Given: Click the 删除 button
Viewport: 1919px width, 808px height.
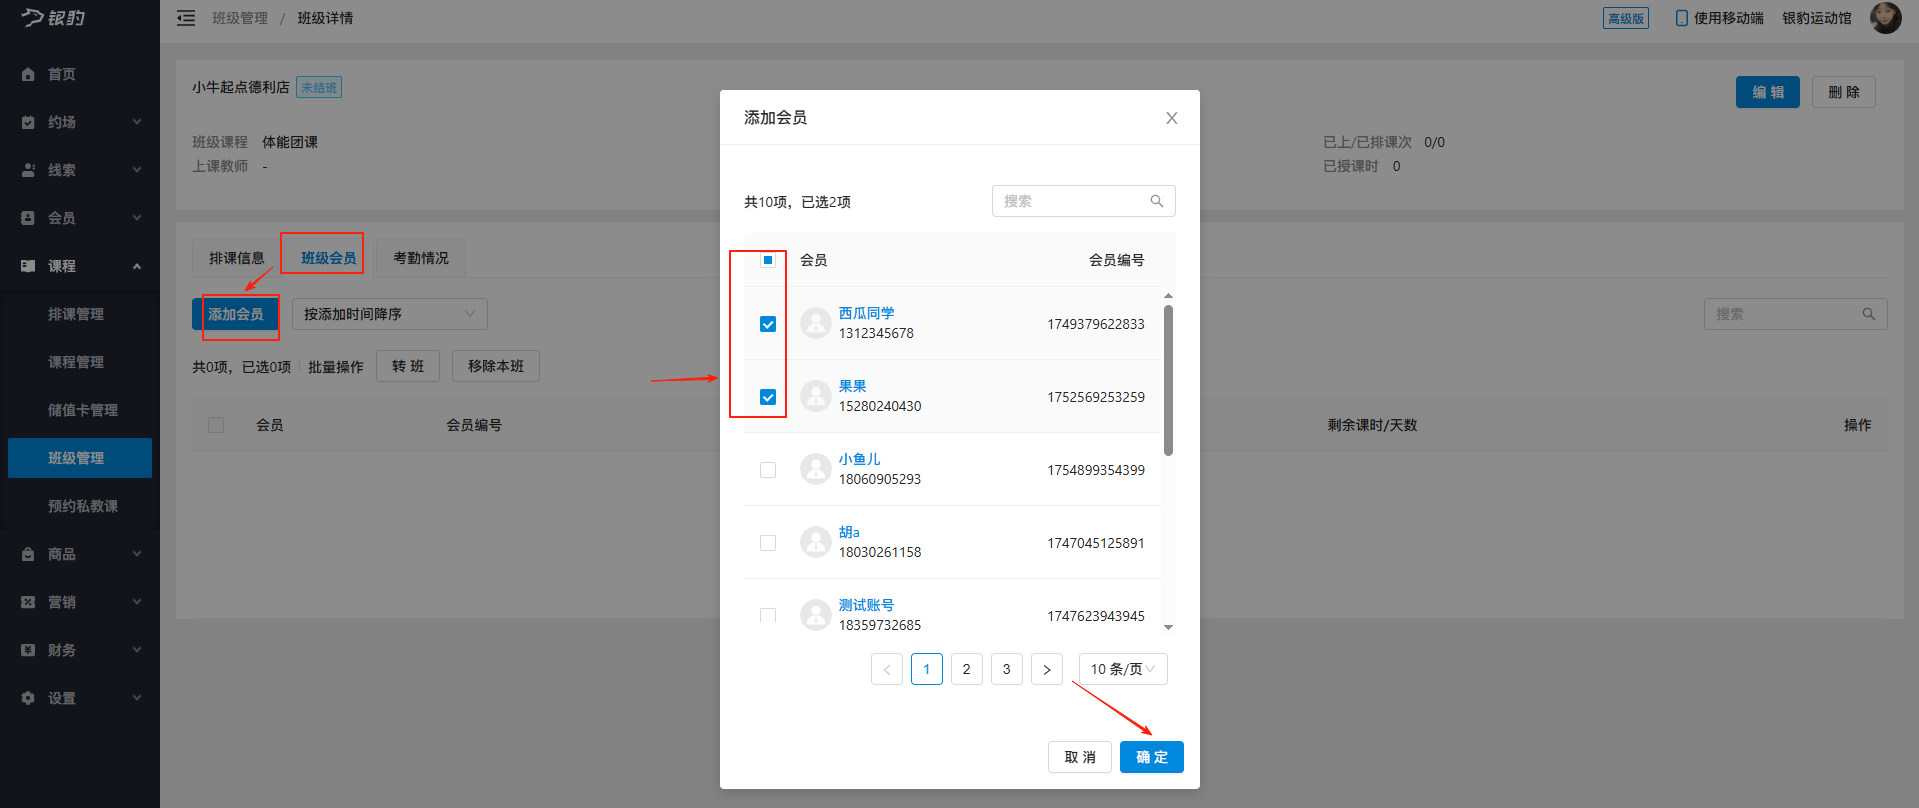Looking at the screenshot, I should pyautogui.click(x=1844, y=92).
